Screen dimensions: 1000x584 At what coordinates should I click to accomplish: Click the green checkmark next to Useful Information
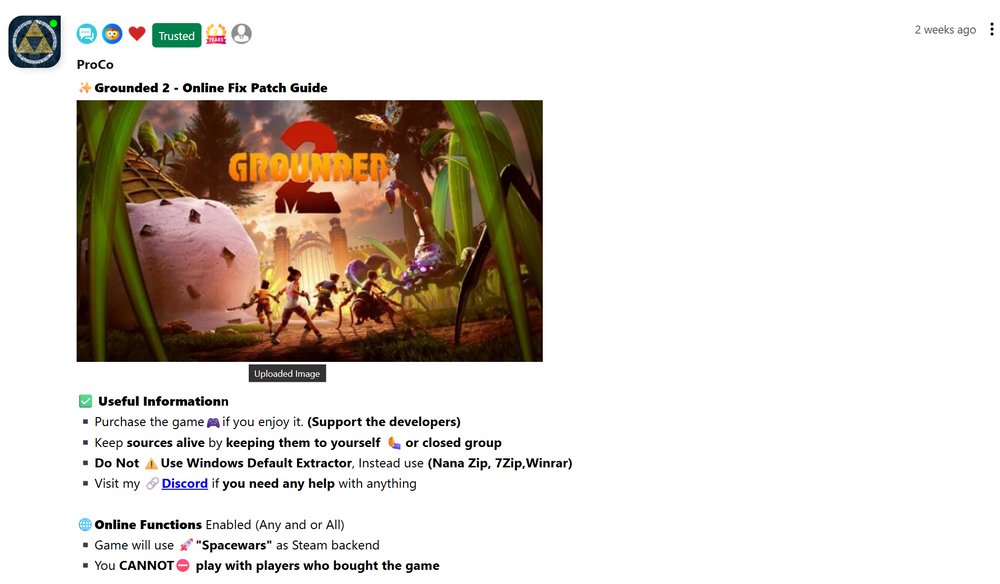85,401
